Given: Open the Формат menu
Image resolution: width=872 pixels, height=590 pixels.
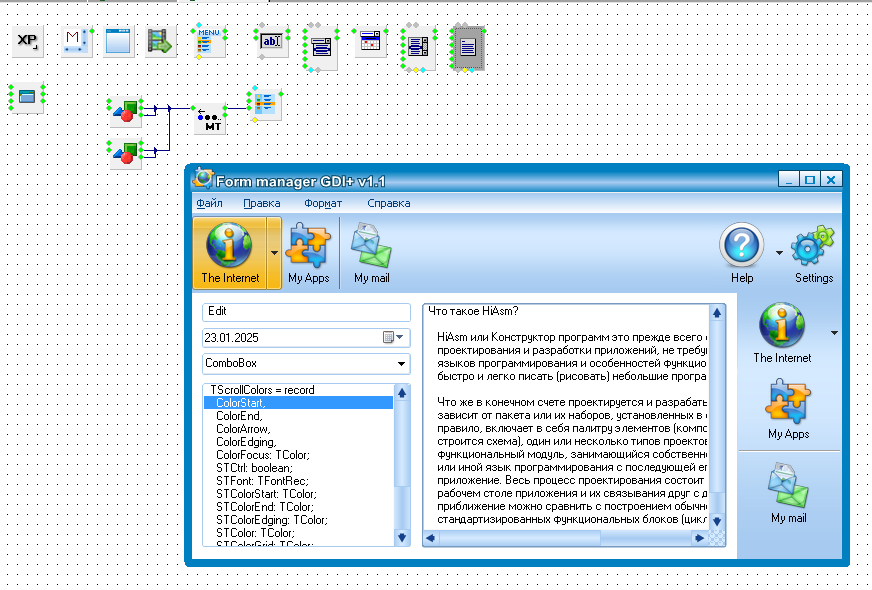Looking at the screenshot, I should [323, 204].
